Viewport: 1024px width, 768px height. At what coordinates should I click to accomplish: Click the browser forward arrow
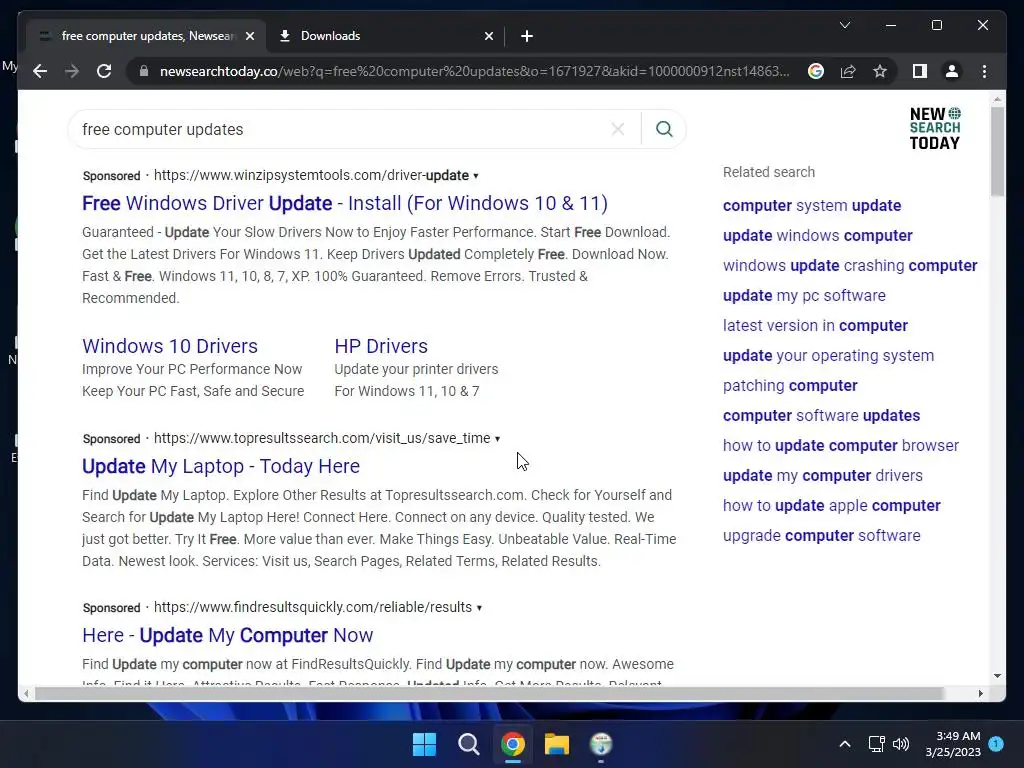(x=72, y=71)
